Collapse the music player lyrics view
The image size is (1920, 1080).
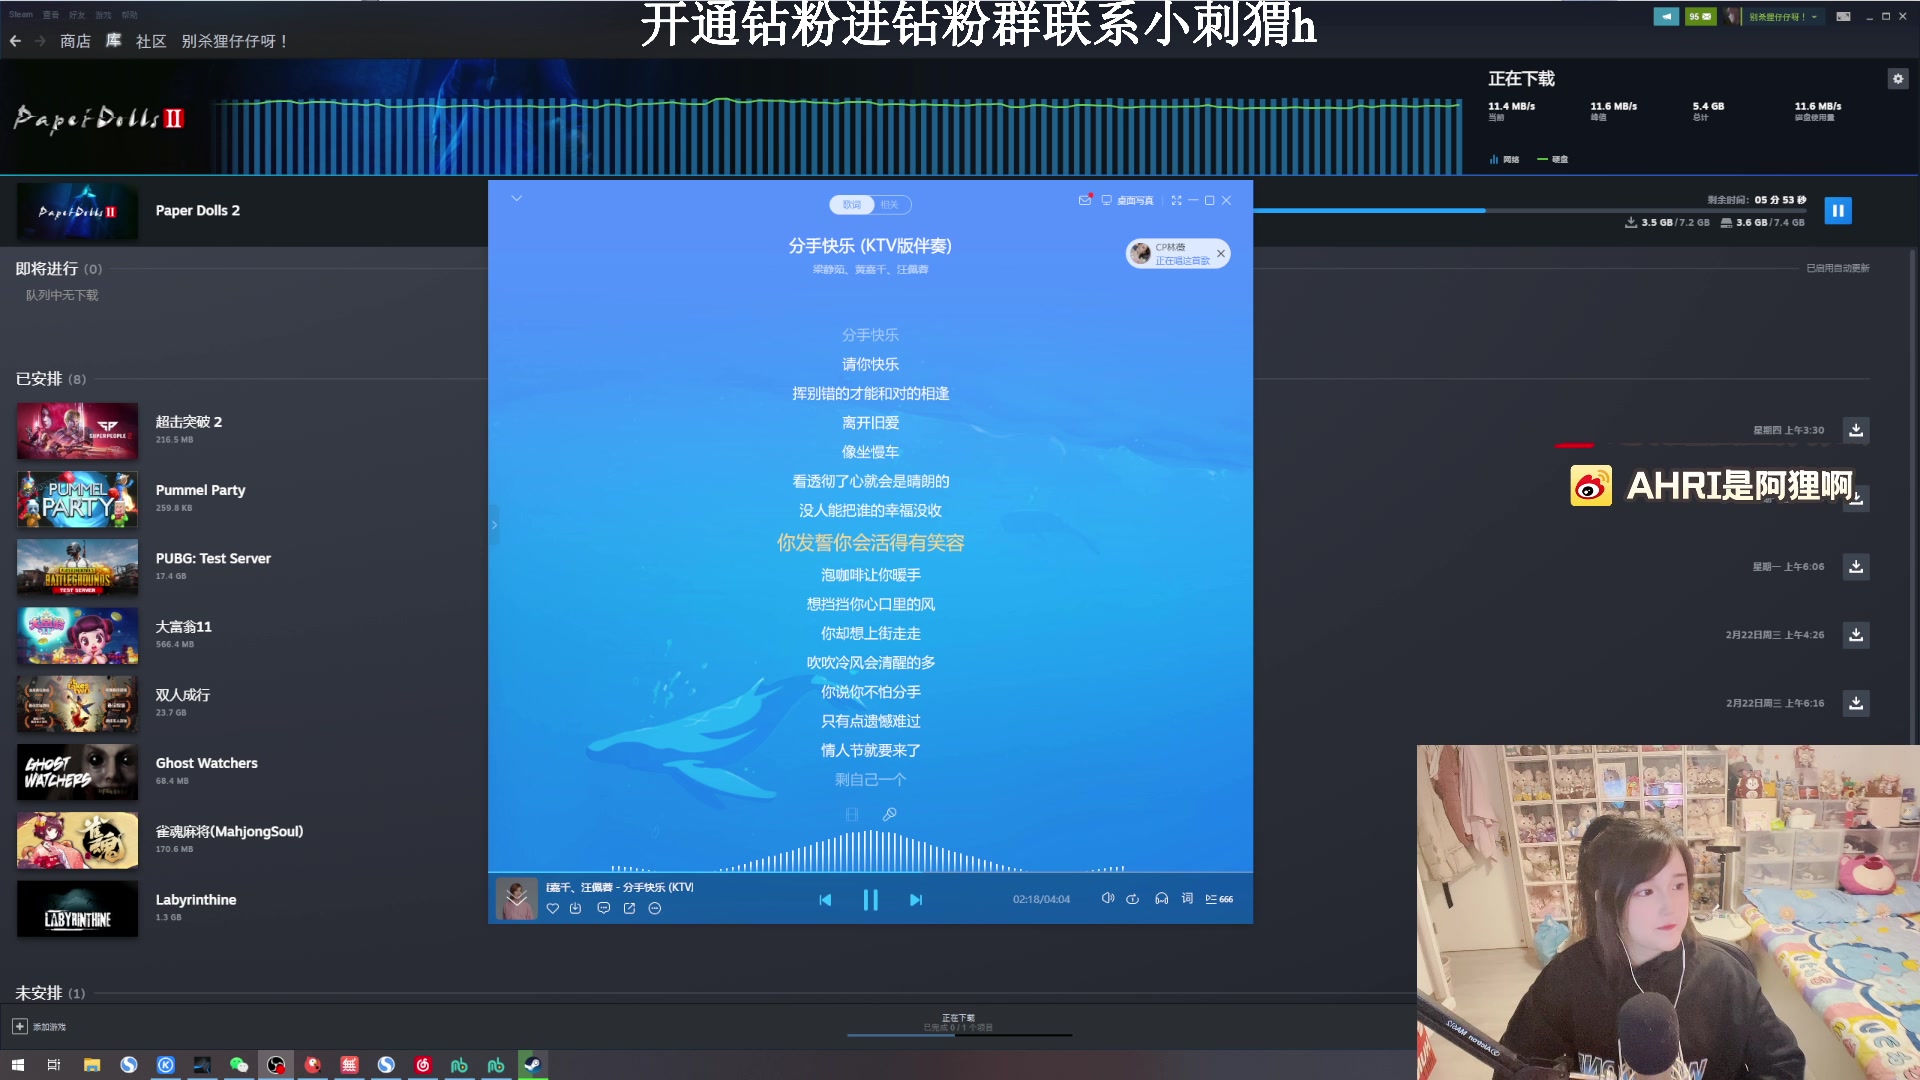(x=516, y=198)
